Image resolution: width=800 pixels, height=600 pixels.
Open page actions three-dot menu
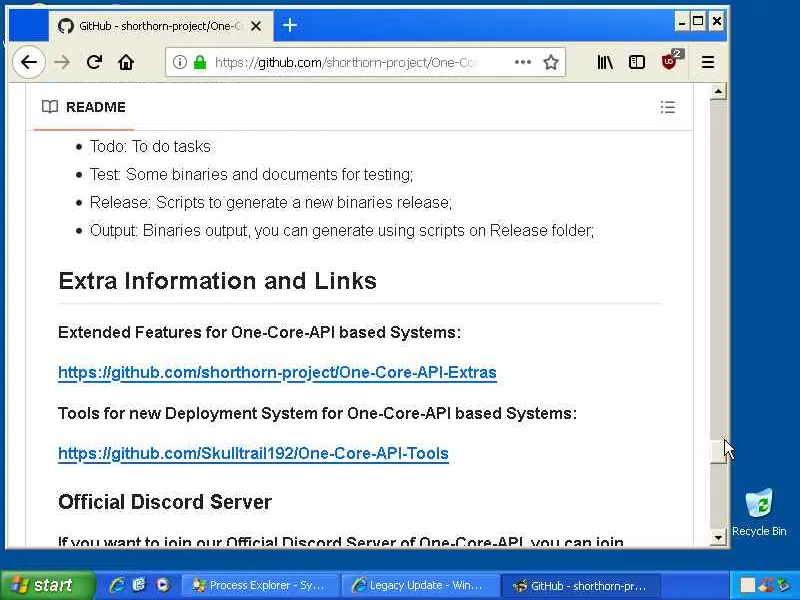coord(523,62)
